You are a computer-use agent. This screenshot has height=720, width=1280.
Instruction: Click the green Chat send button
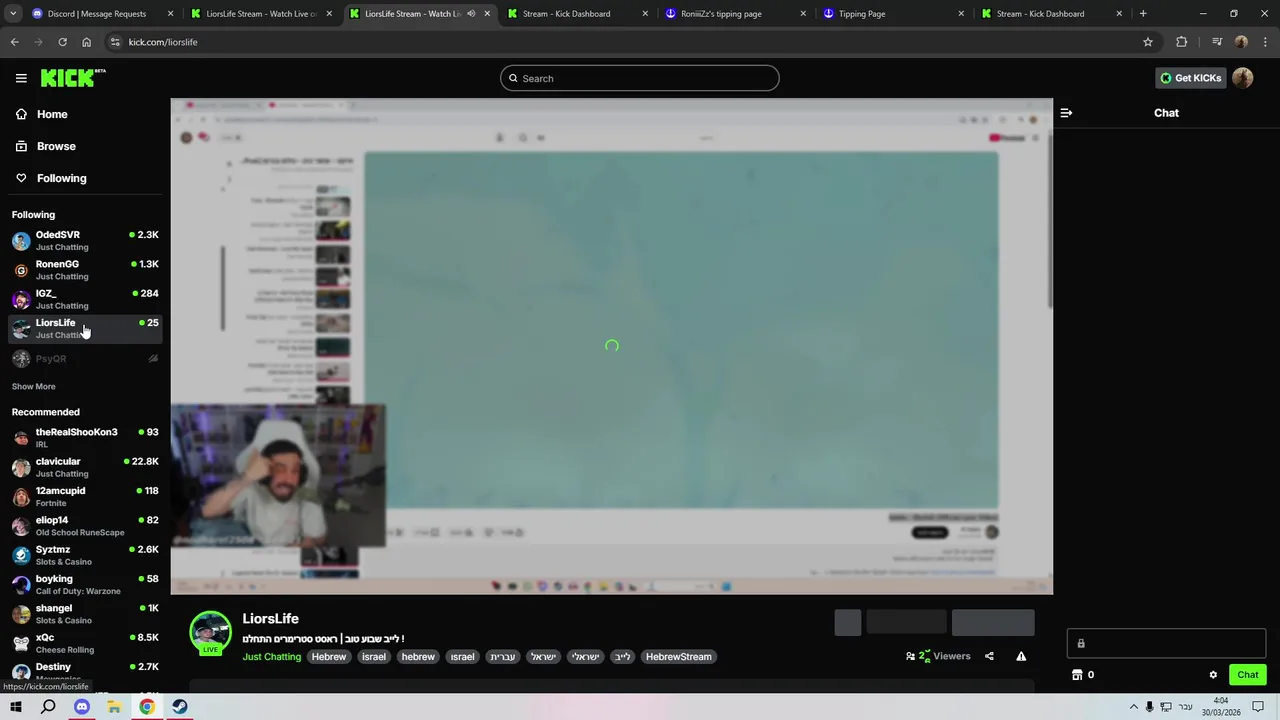[1247, 675]
